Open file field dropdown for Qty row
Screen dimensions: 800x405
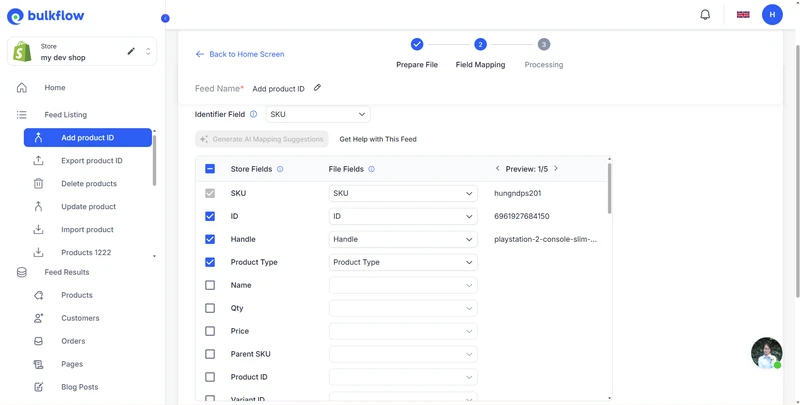(403, 308)
